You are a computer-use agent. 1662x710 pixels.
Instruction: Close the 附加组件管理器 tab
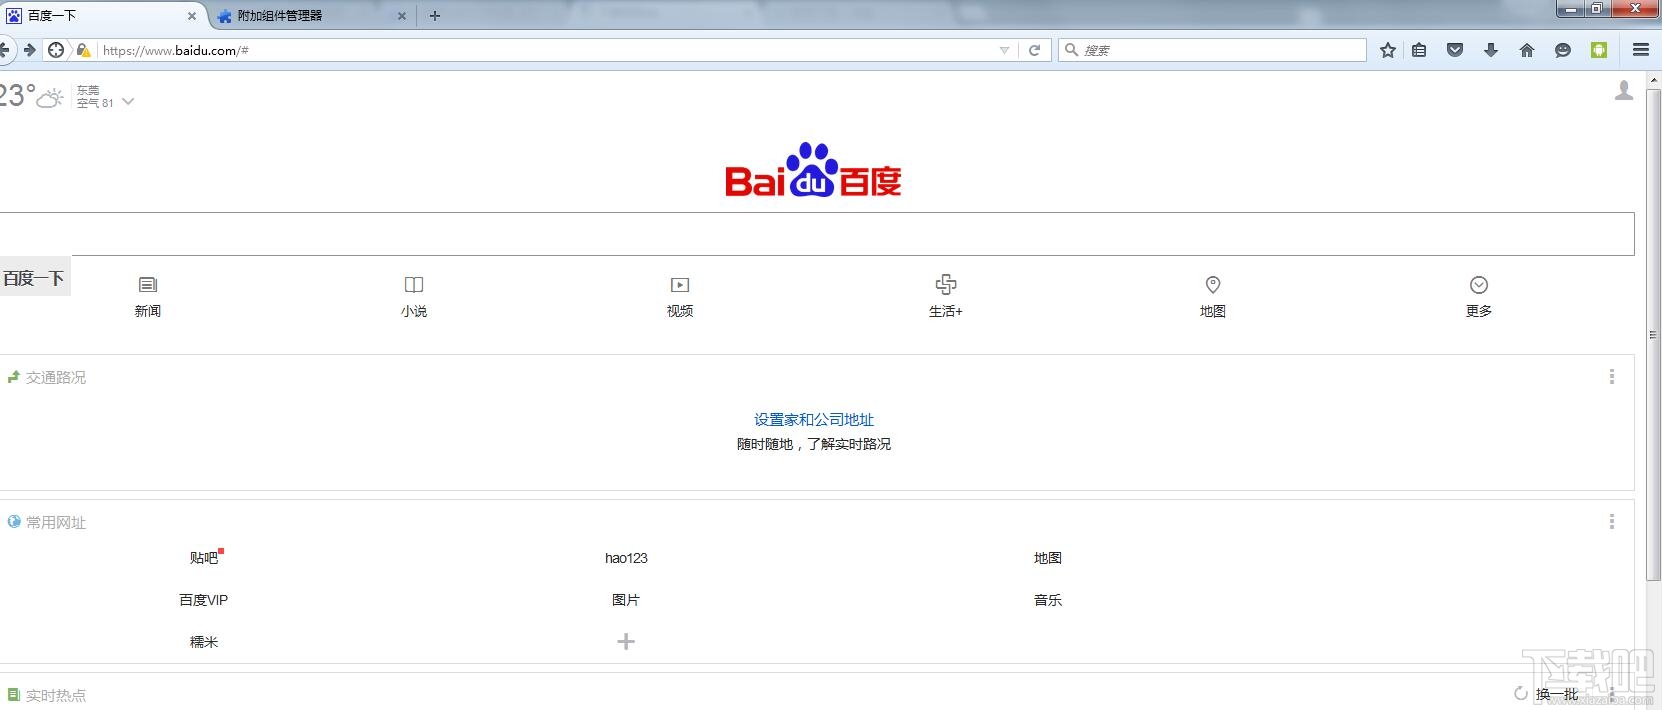402,16
